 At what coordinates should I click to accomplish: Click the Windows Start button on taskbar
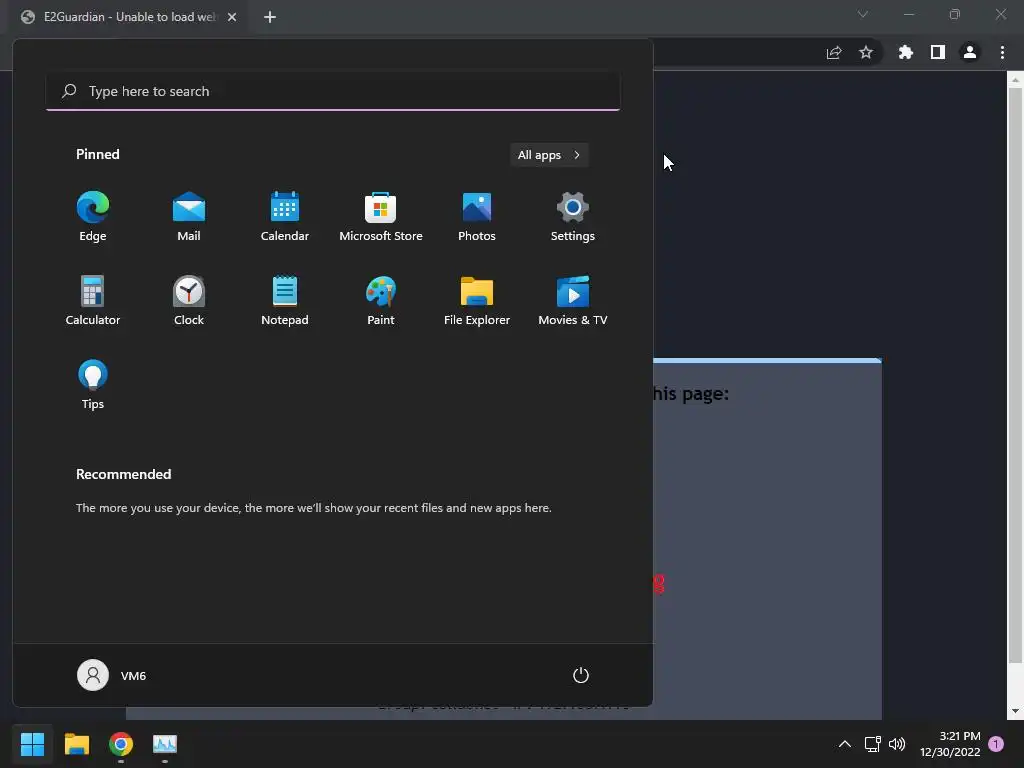pos(32,744)
